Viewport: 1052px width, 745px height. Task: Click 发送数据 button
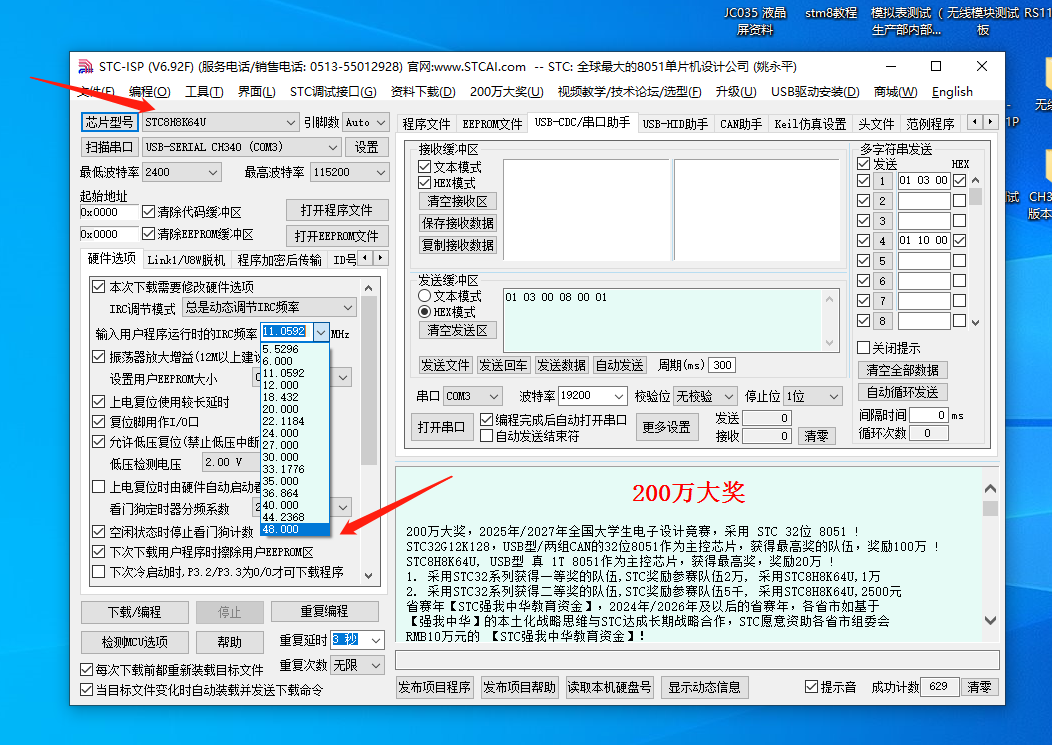click(561, 365)
